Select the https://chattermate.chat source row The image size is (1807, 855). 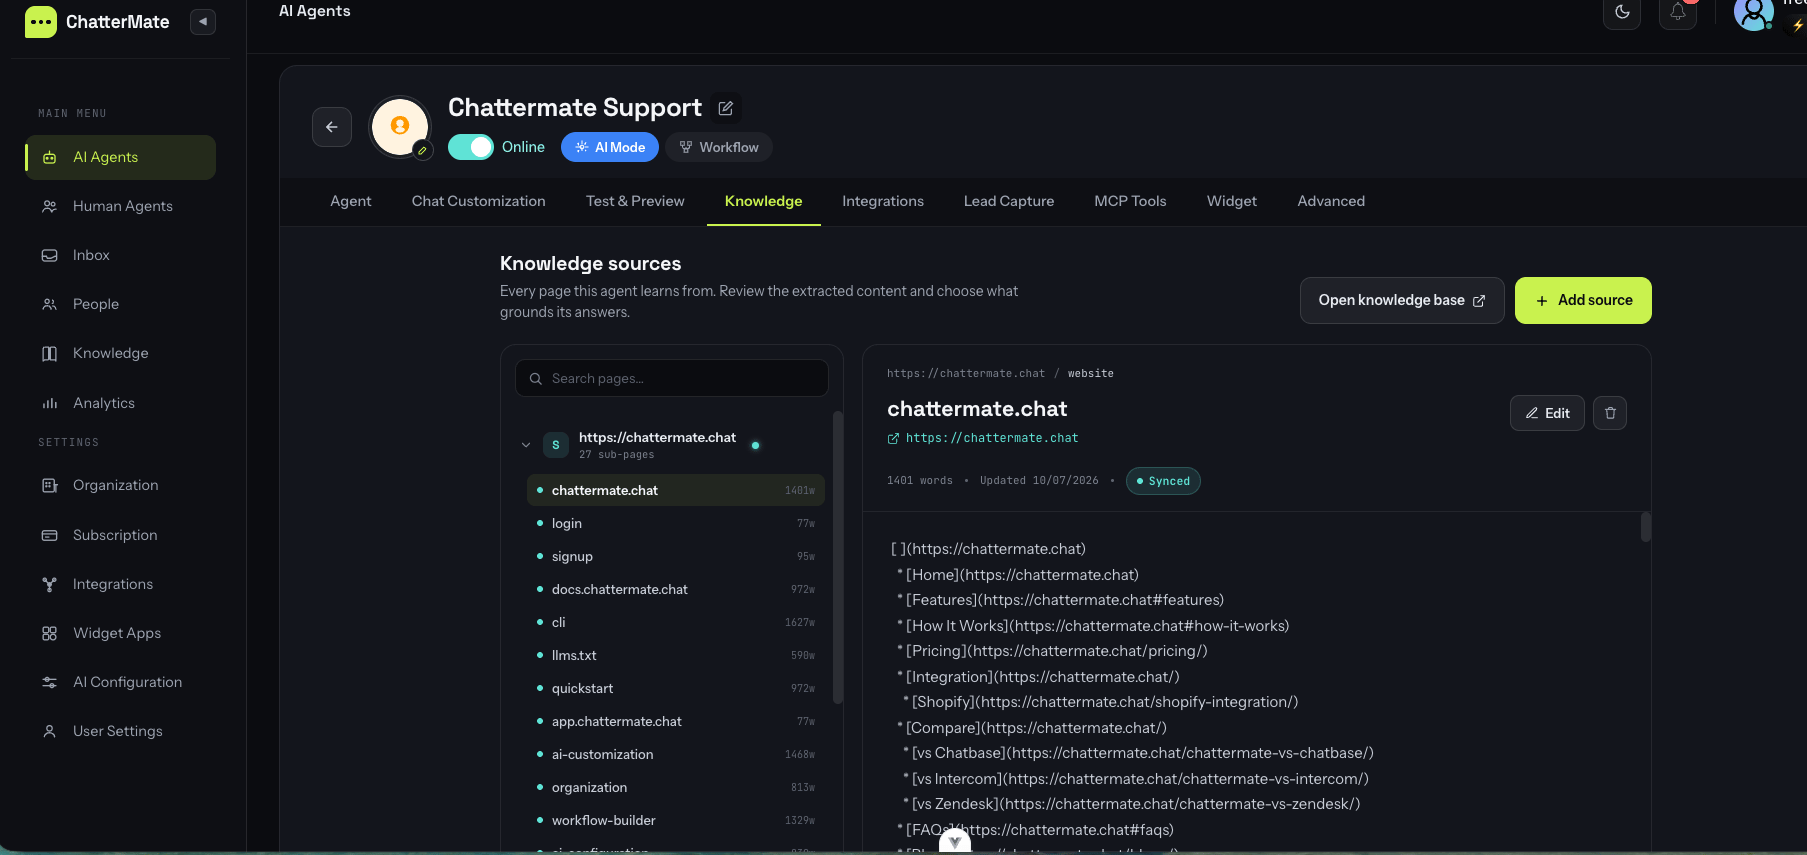[672, 445]
